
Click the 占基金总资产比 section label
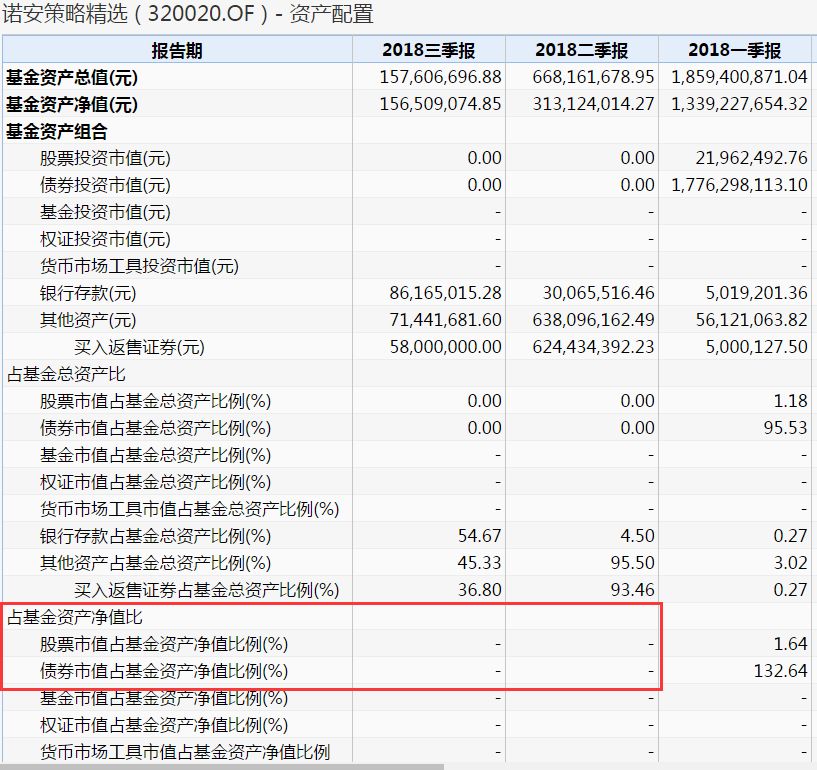coord(66,375)
